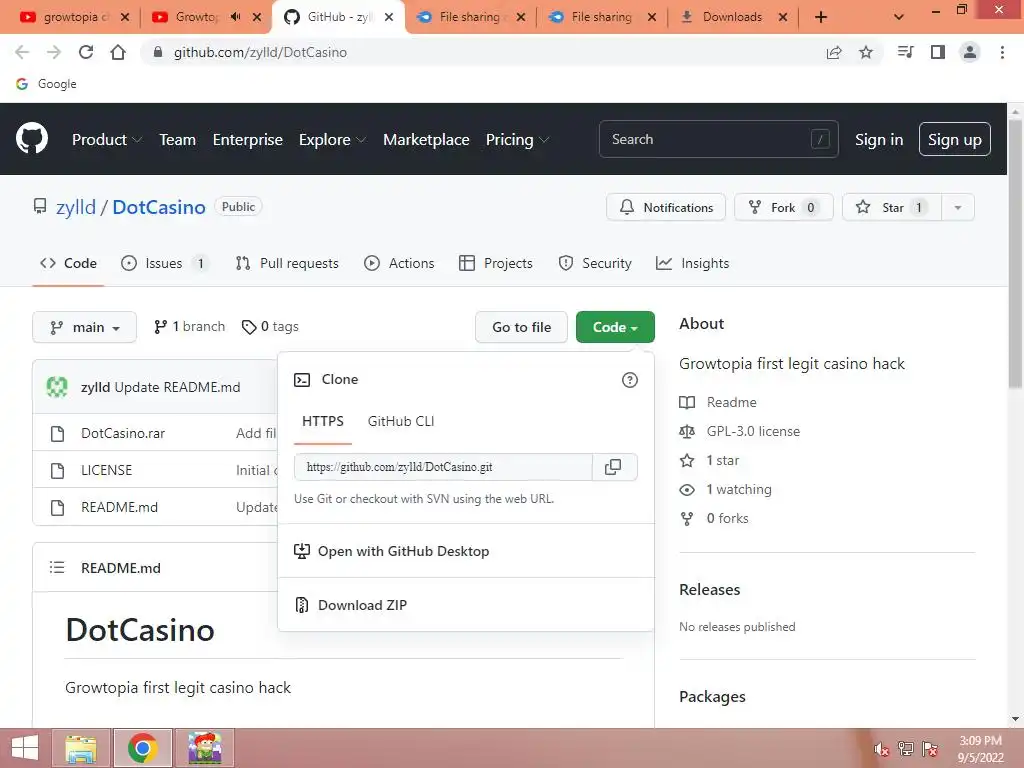
Task: Open the Insights tab
Action: pyautogui.click(x=693, y=263)
